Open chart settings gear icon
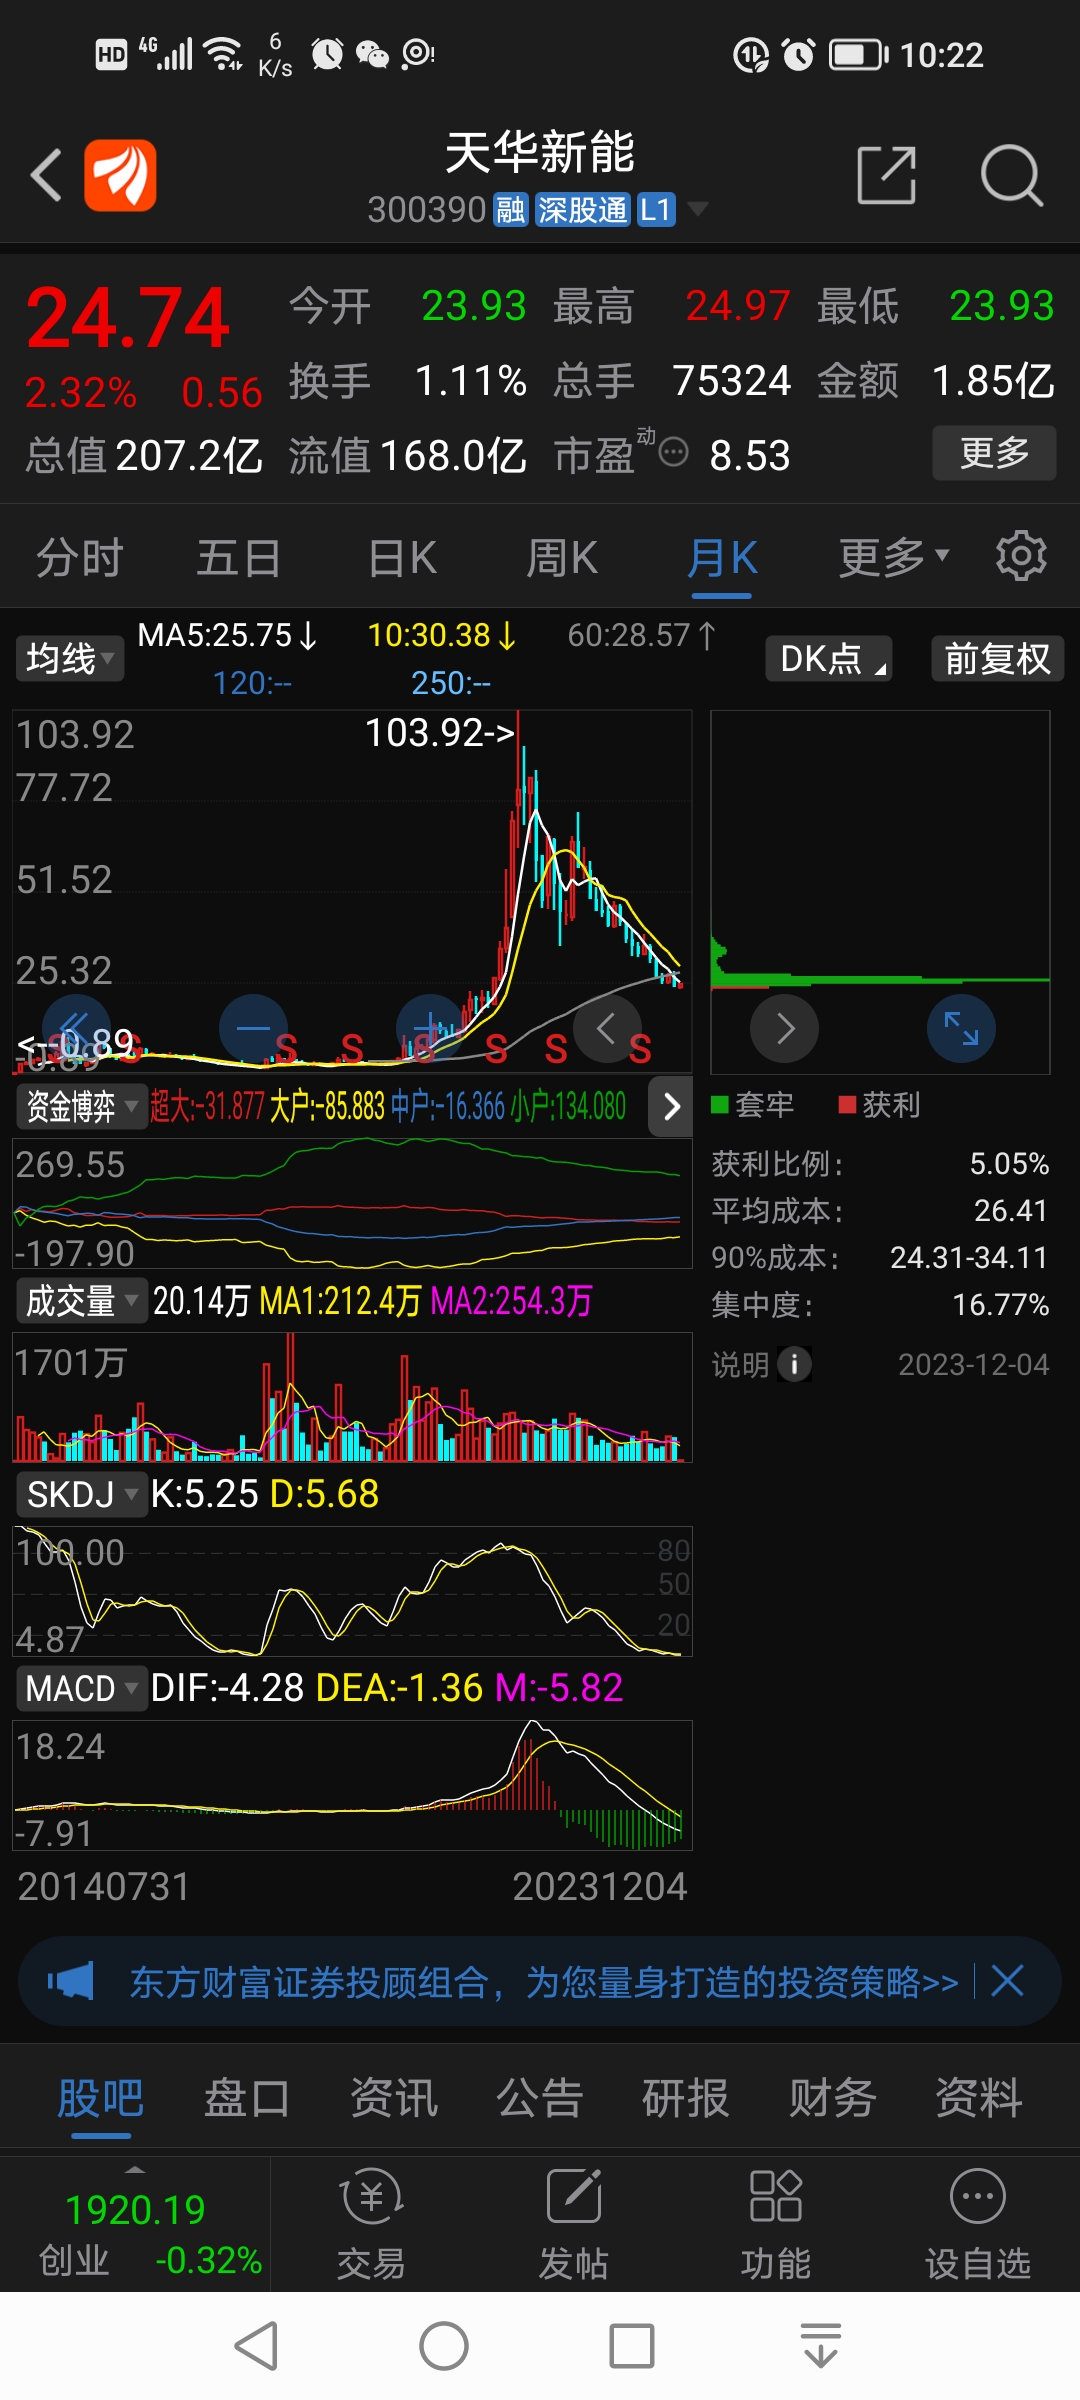Screen dimensions: 1080x2400 [x=1021, y=556]
